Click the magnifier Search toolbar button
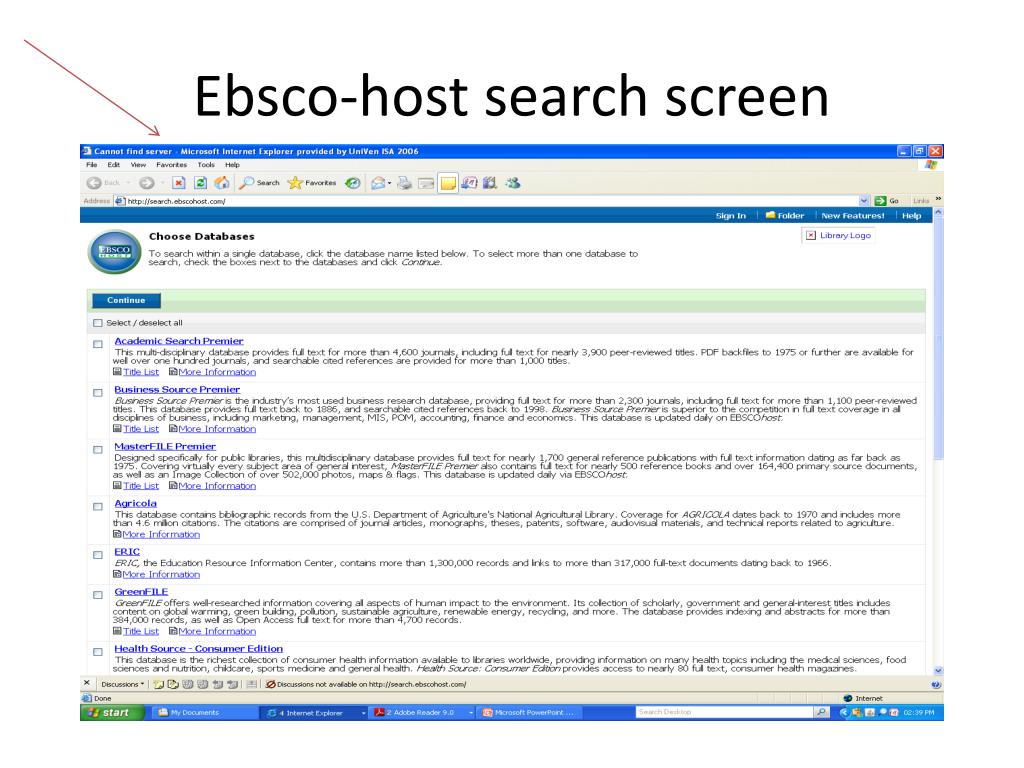The image size is (1024, 768). (x=259, y=184)
